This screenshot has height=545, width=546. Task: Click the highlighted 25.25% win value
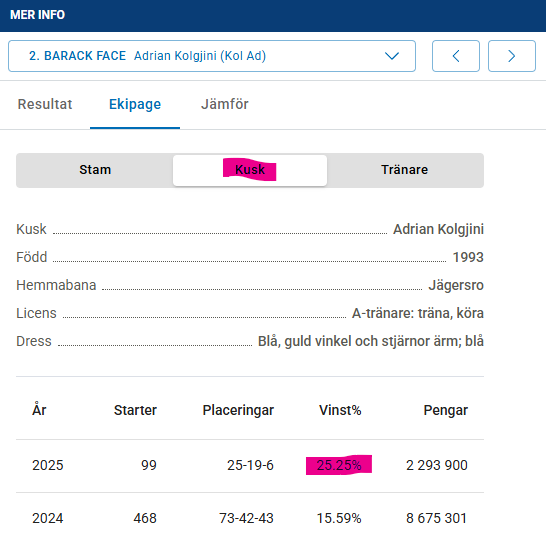tap(339, 465)
